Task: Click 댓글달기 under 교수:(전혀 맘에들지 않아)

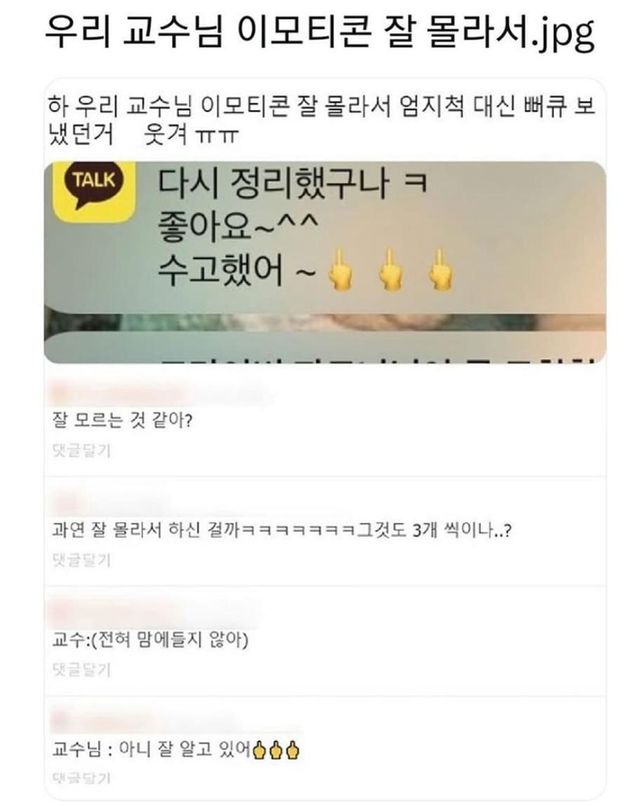Action: 81,669
